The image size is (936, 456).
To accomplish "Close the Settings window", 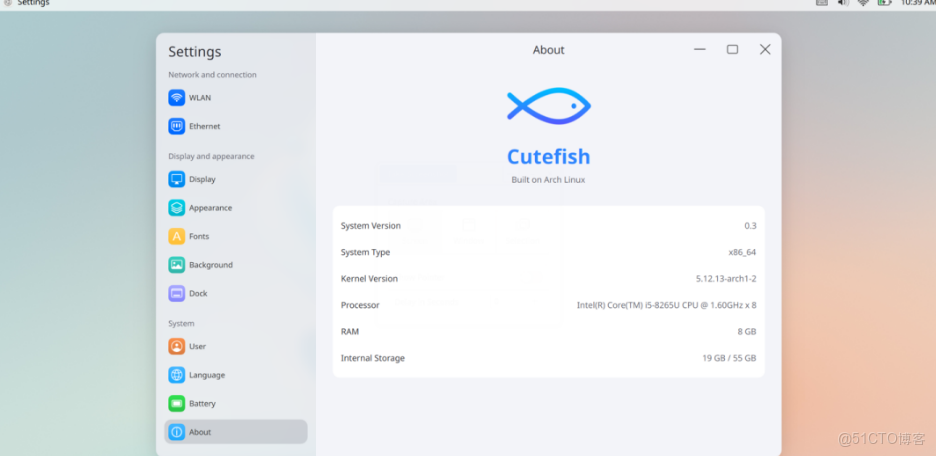I will point(765,50).
